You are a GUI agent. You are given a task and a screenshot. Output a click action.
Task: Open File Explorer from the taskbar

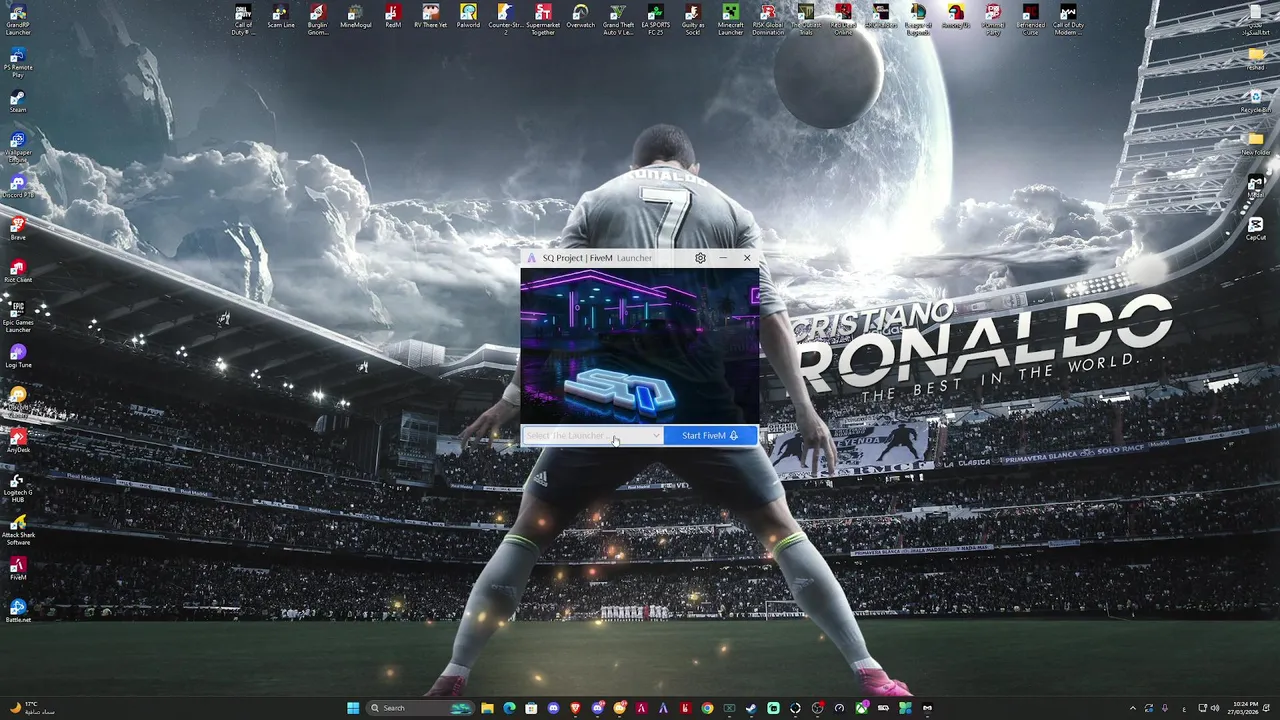pyautogui.click(x=487, y=708)
